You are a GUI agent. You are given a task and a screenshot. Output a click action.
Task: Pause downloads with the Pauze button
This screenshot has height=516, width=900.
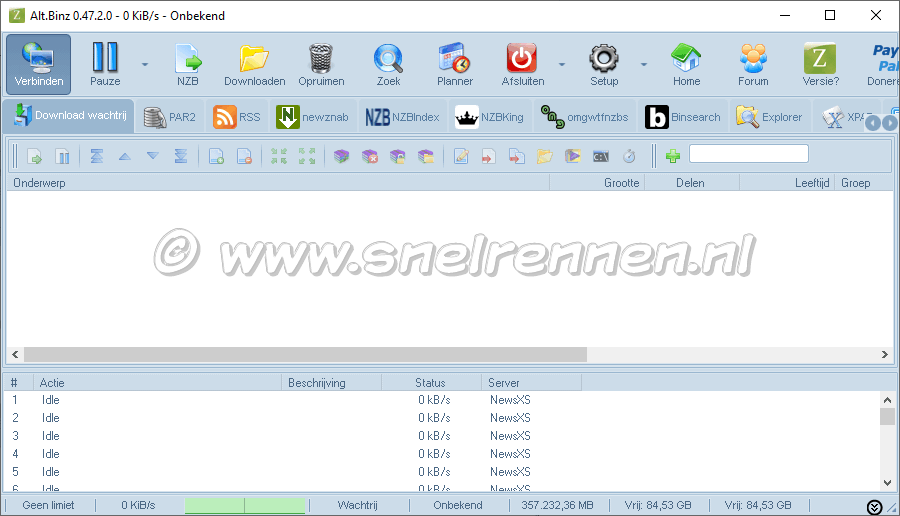105,64
